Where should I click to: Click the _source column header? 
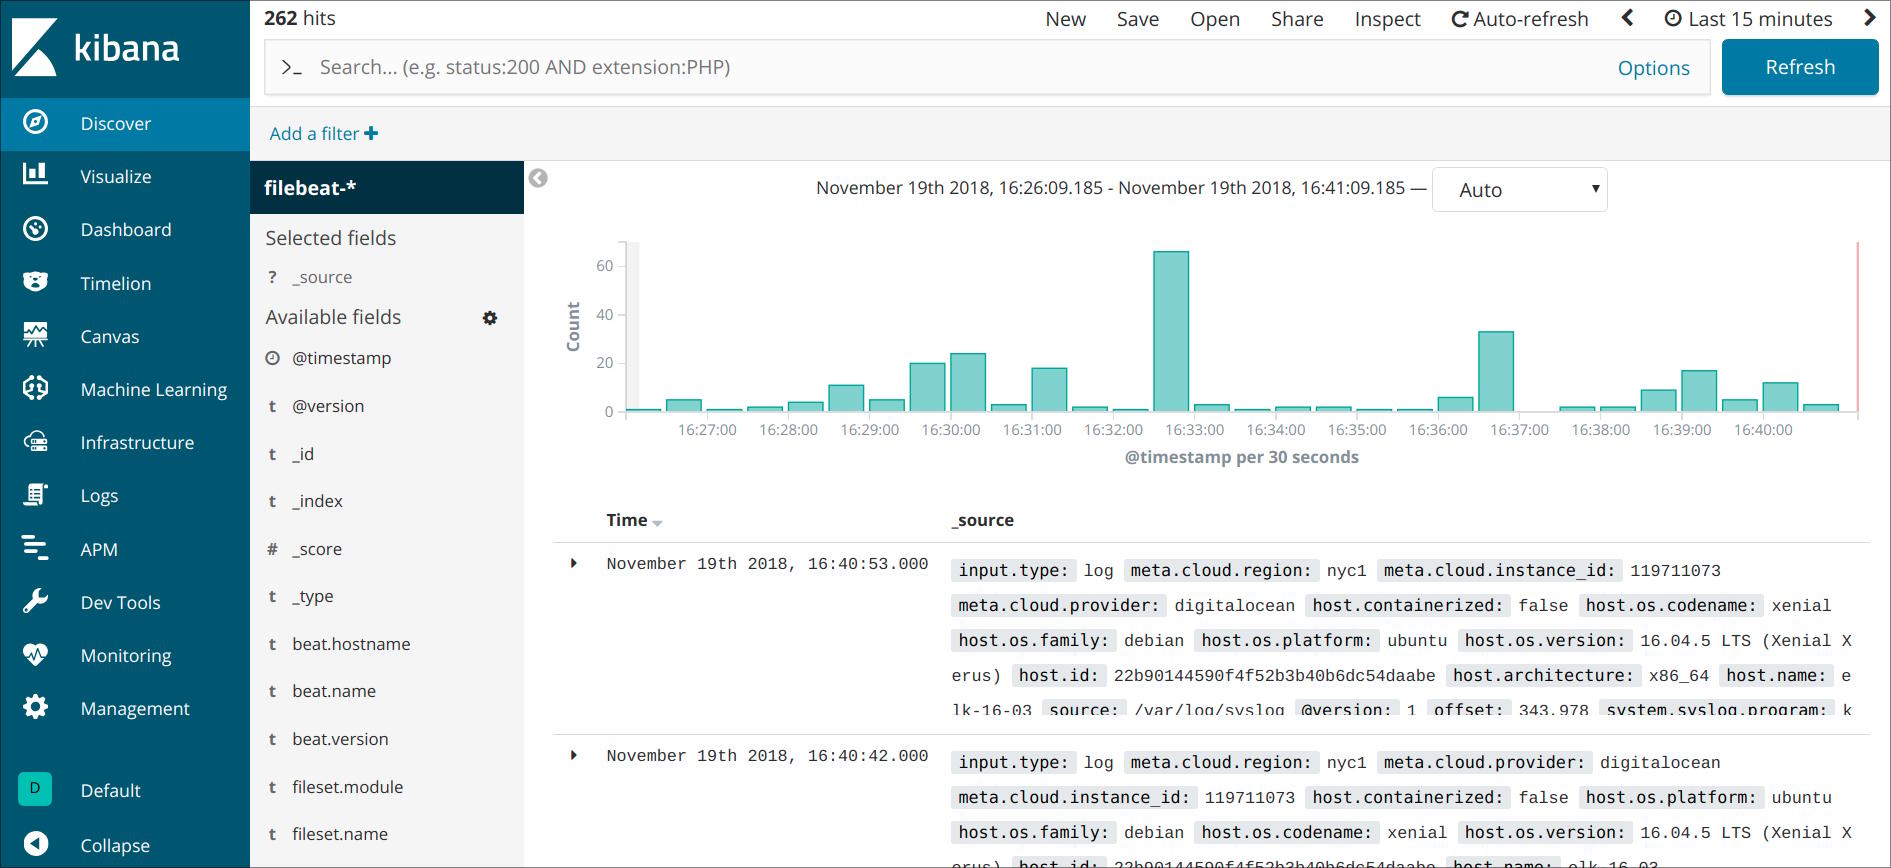pos(982,520)
